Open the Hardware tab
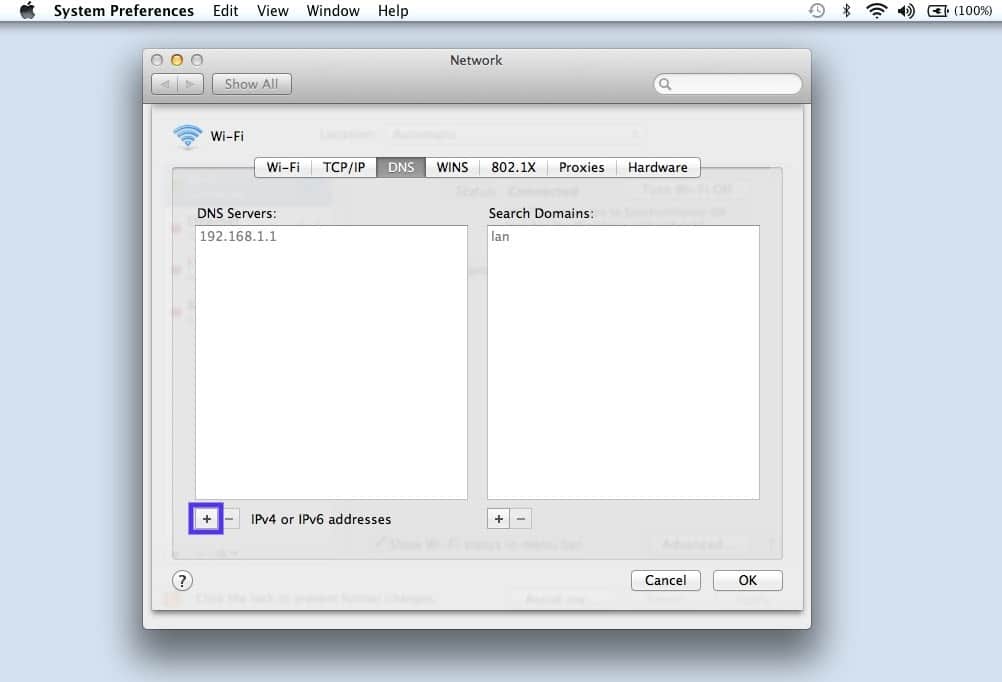1002x682 pixels. point(657,167)
